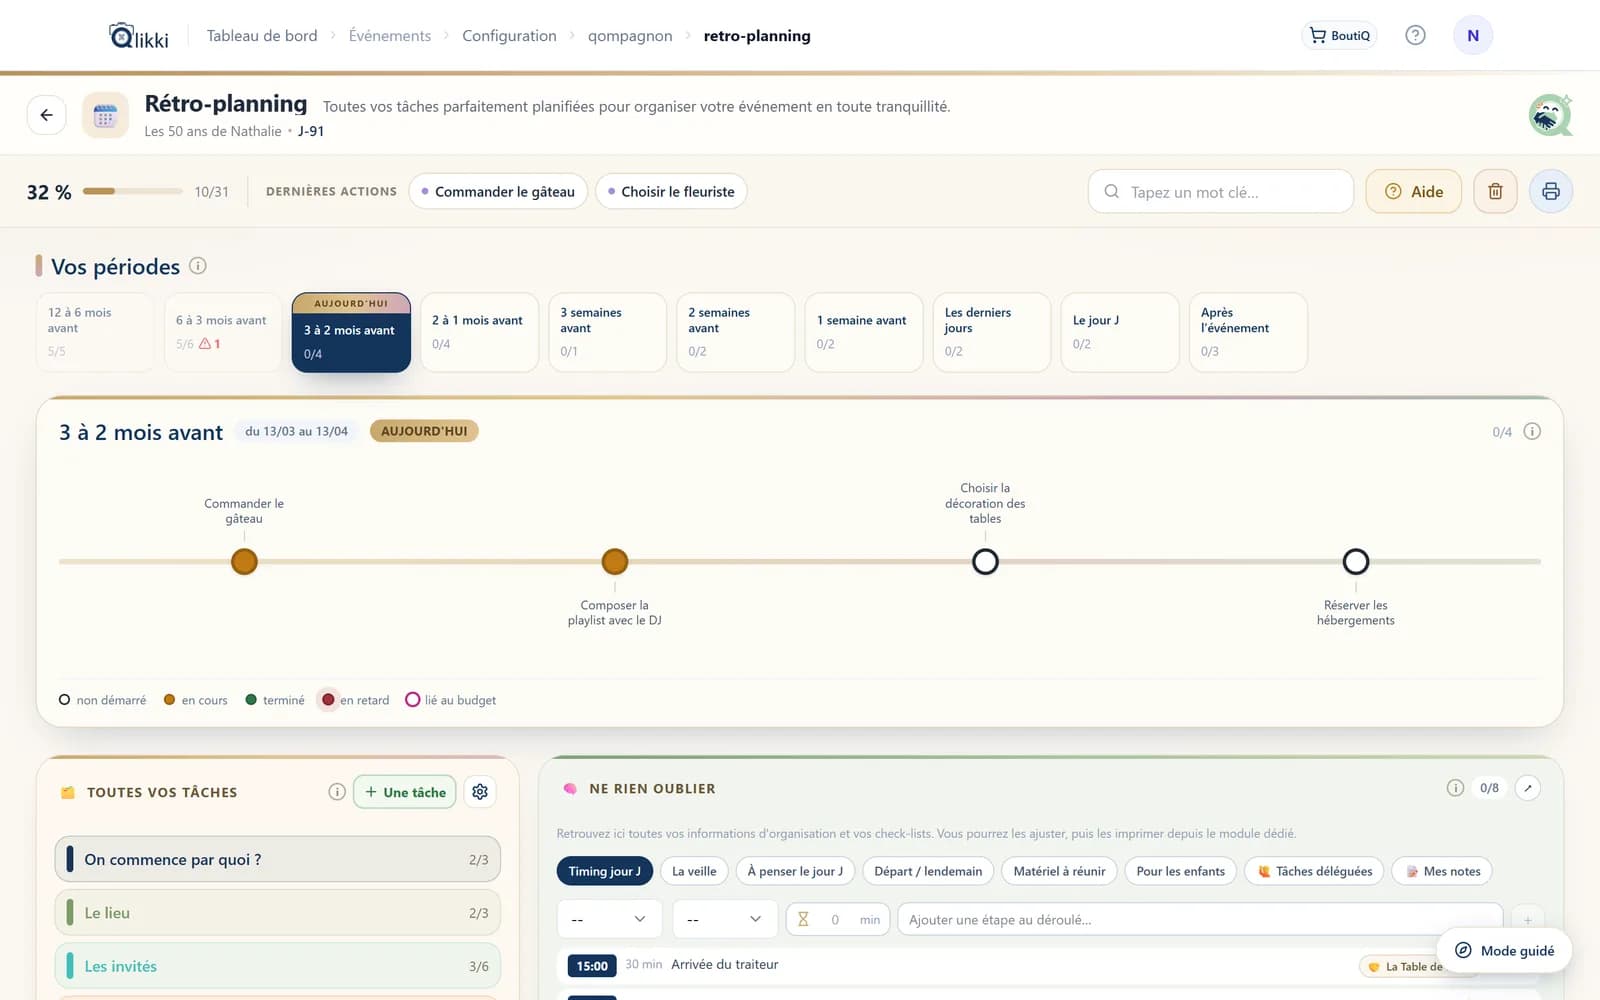The image size is (1600, 1000).
Task: Select the Le jour J period card
Action: [x=1120, y=332]
